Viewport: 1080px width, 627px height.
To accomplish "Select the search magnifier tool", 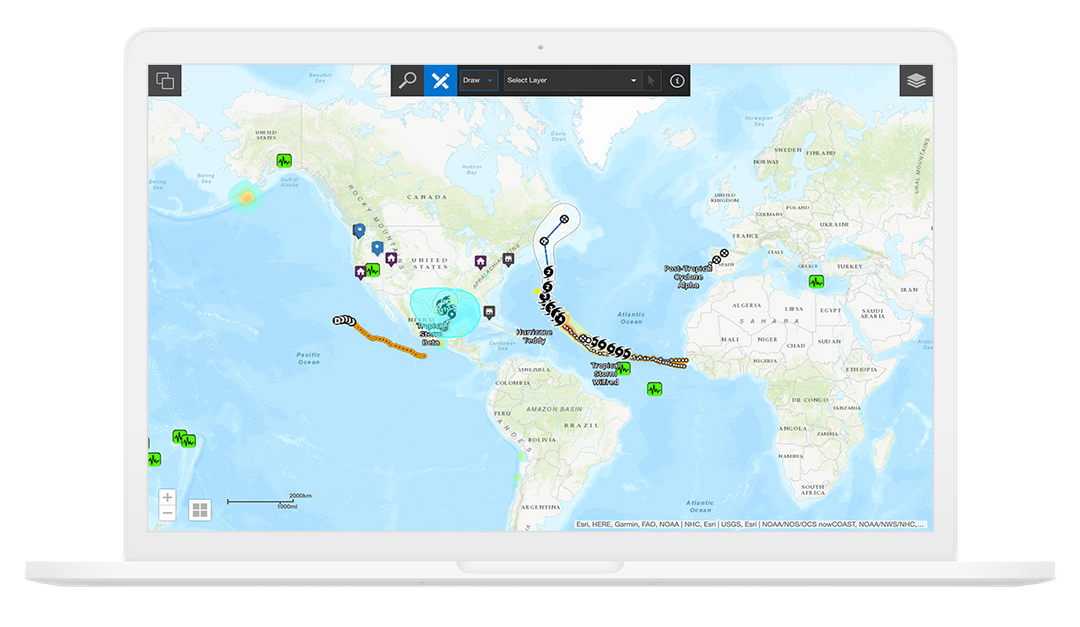I will pos(407,80).
